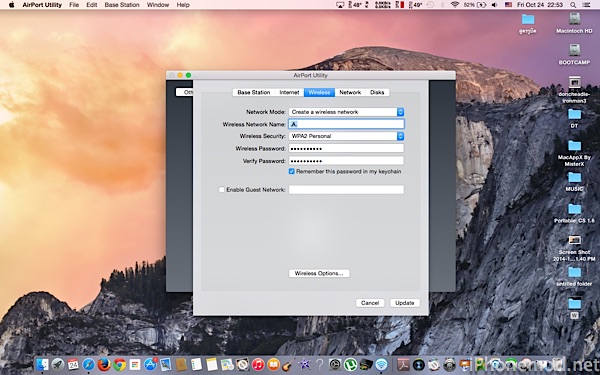This screenshot has height=375, width=600.
Task: Click the Cancel button
Action: [370, 303]
